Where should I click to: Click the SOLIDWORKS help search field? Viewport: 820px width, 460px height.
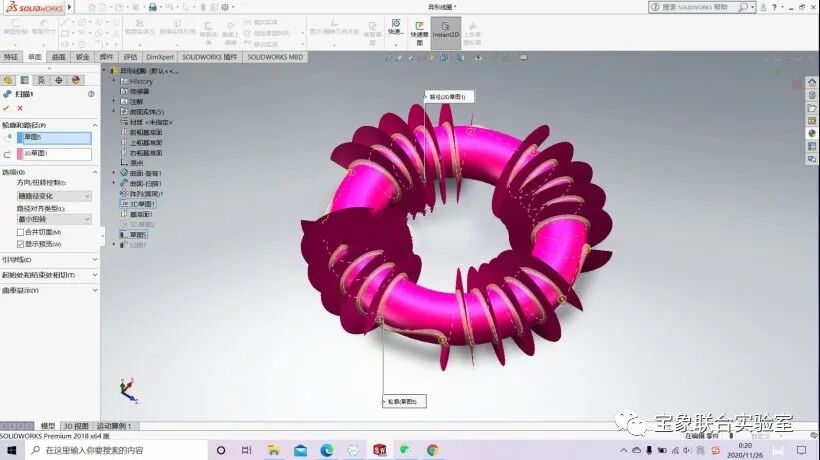[x=696, y=7]
